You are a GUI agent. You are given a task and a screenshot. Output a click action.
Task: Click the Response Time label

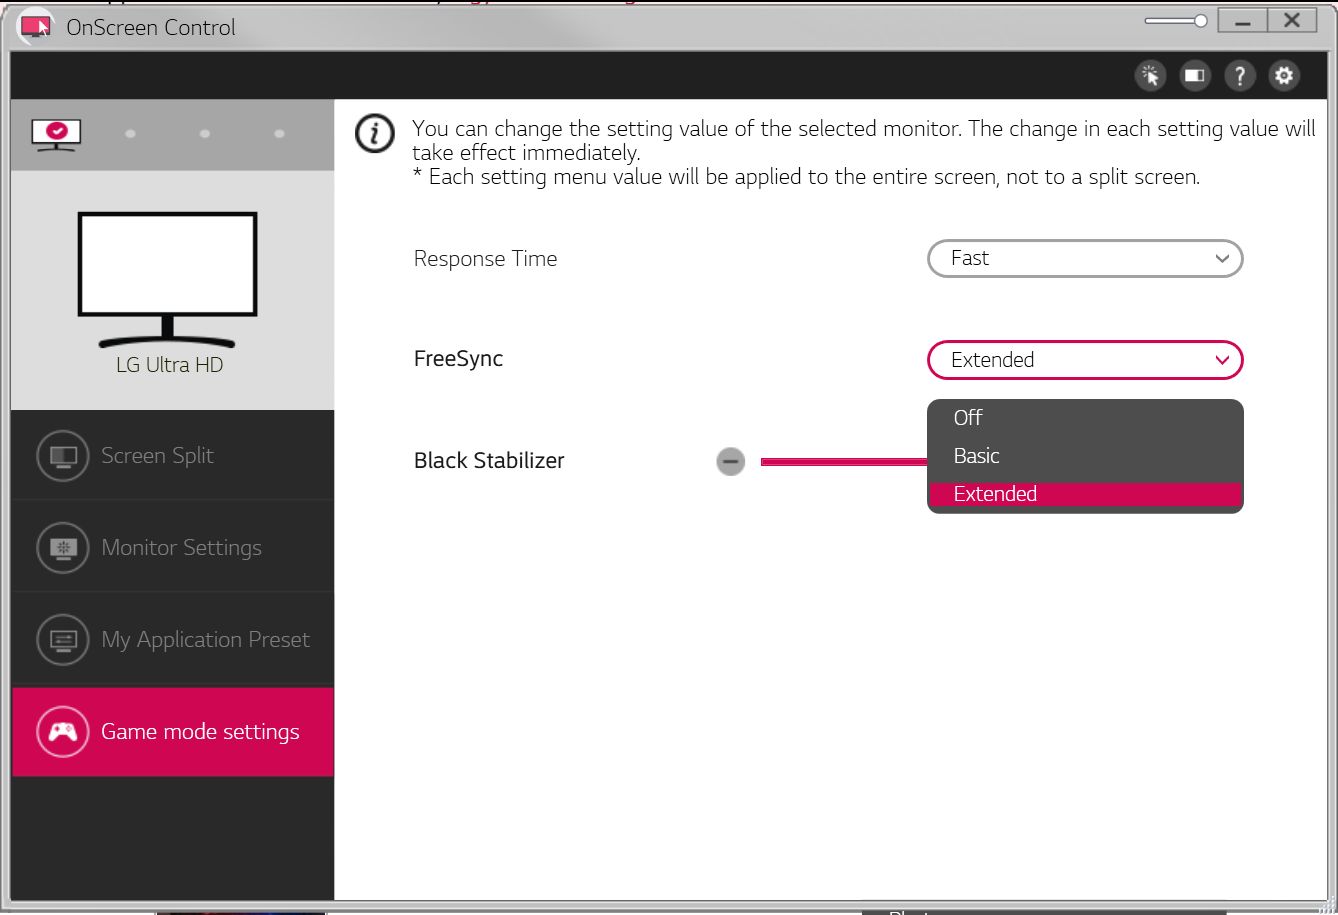click(x=485, y=258)
